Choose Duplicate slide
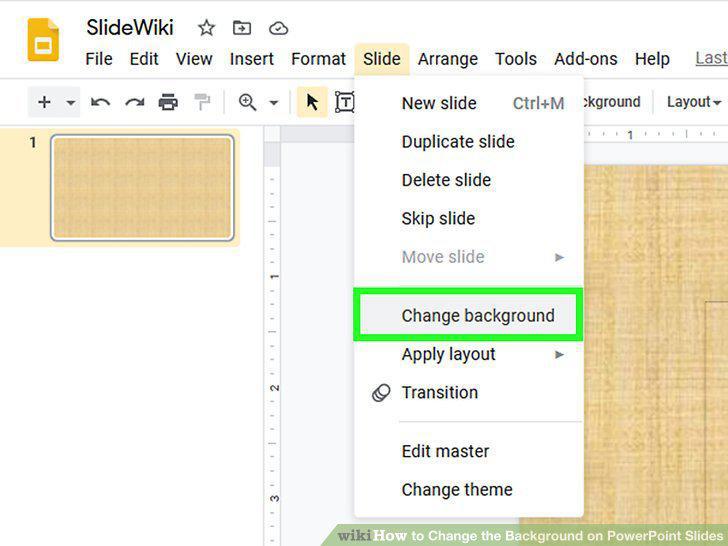 (x=469, y=142)
